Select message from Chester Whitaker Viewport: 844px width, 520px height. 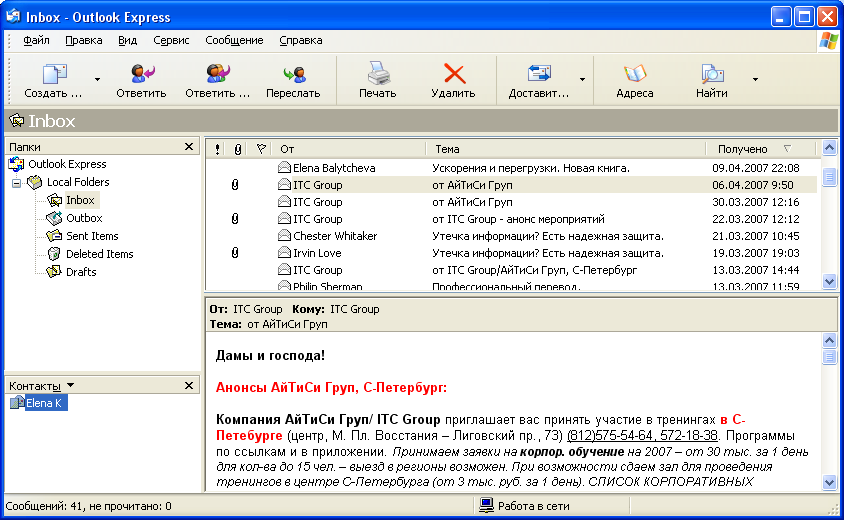coord(512,236)
